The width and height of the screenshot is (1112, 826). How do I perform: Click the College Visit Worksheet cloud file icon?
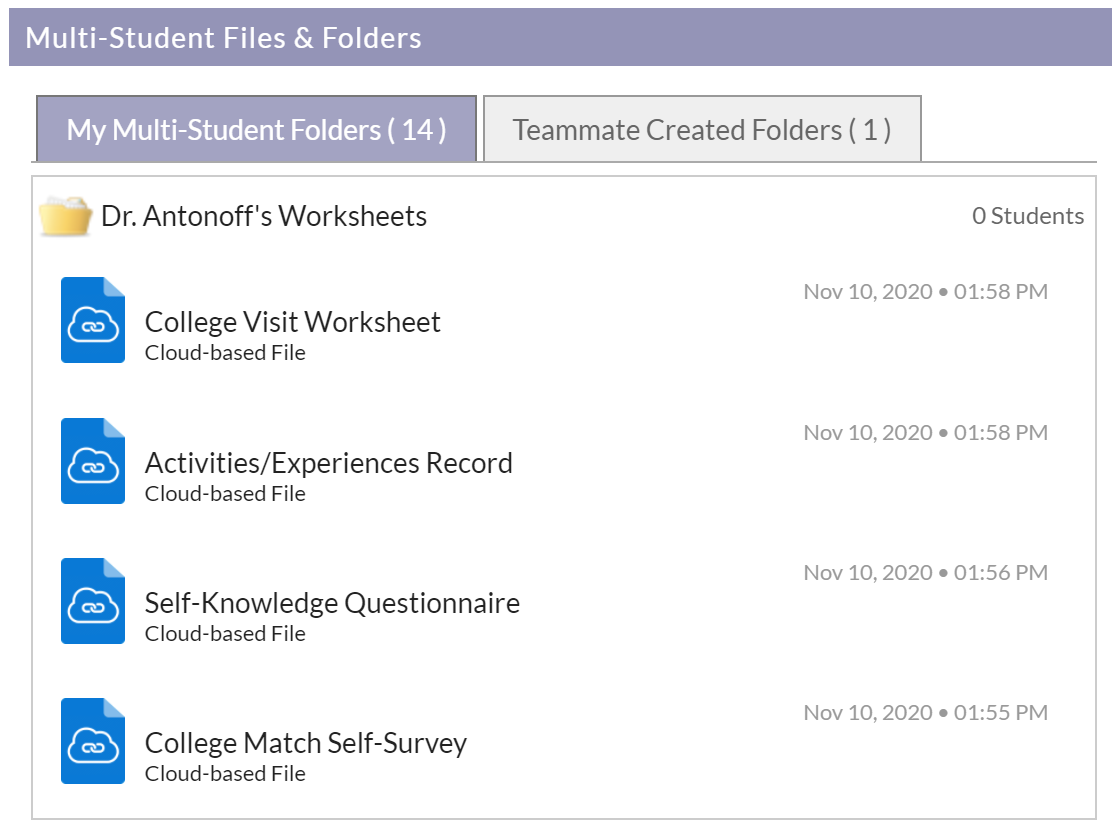coord(93,320)
